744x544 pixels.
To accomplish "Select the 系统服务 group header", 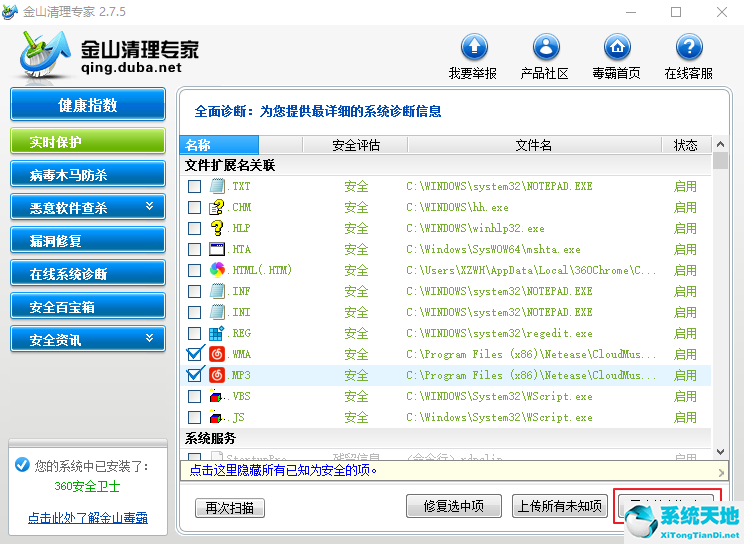I will click(x=446, y=438).
